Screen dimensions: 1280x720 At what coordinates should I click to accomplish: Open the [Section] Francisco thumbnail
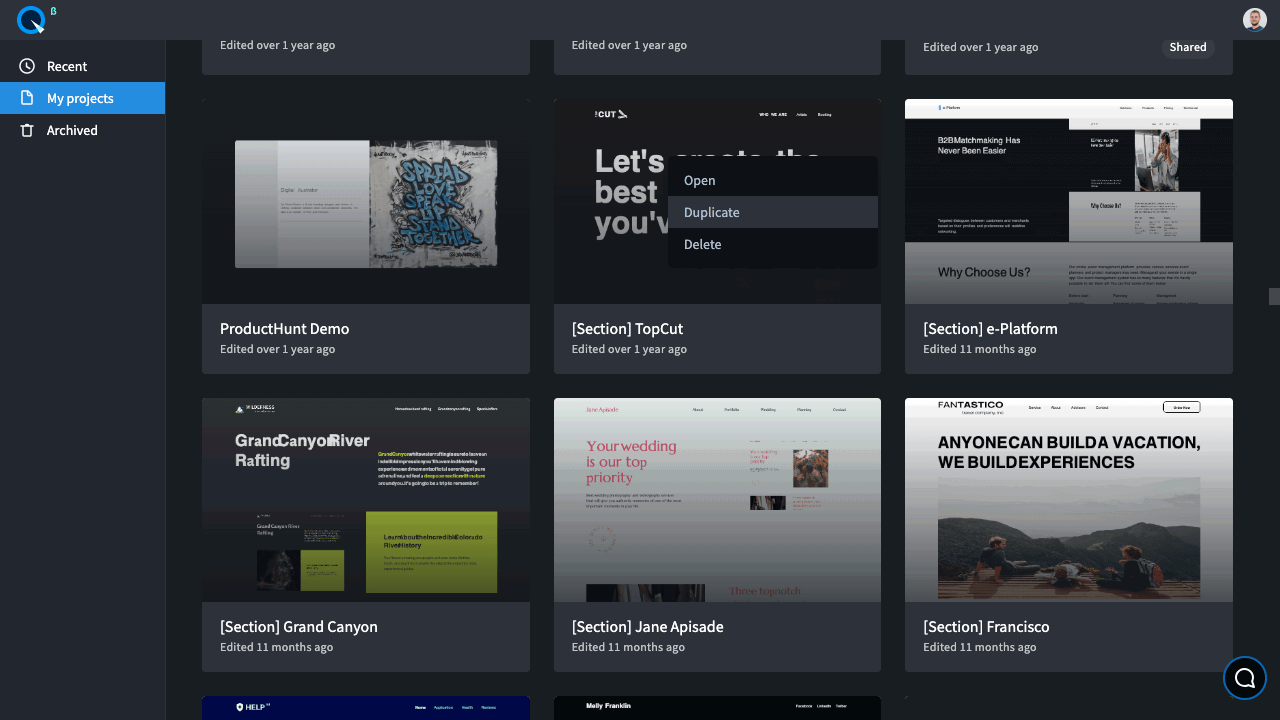1069,500
